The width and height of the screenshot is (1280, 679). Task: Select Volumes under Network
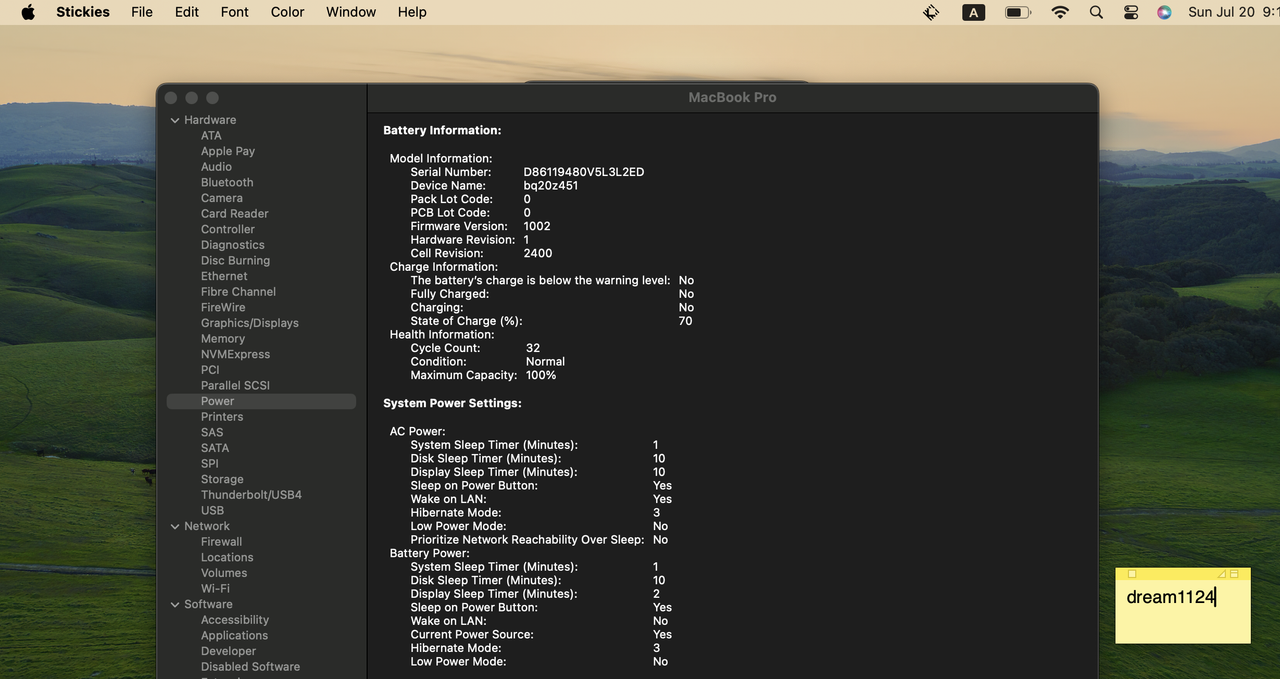[224, 573]
